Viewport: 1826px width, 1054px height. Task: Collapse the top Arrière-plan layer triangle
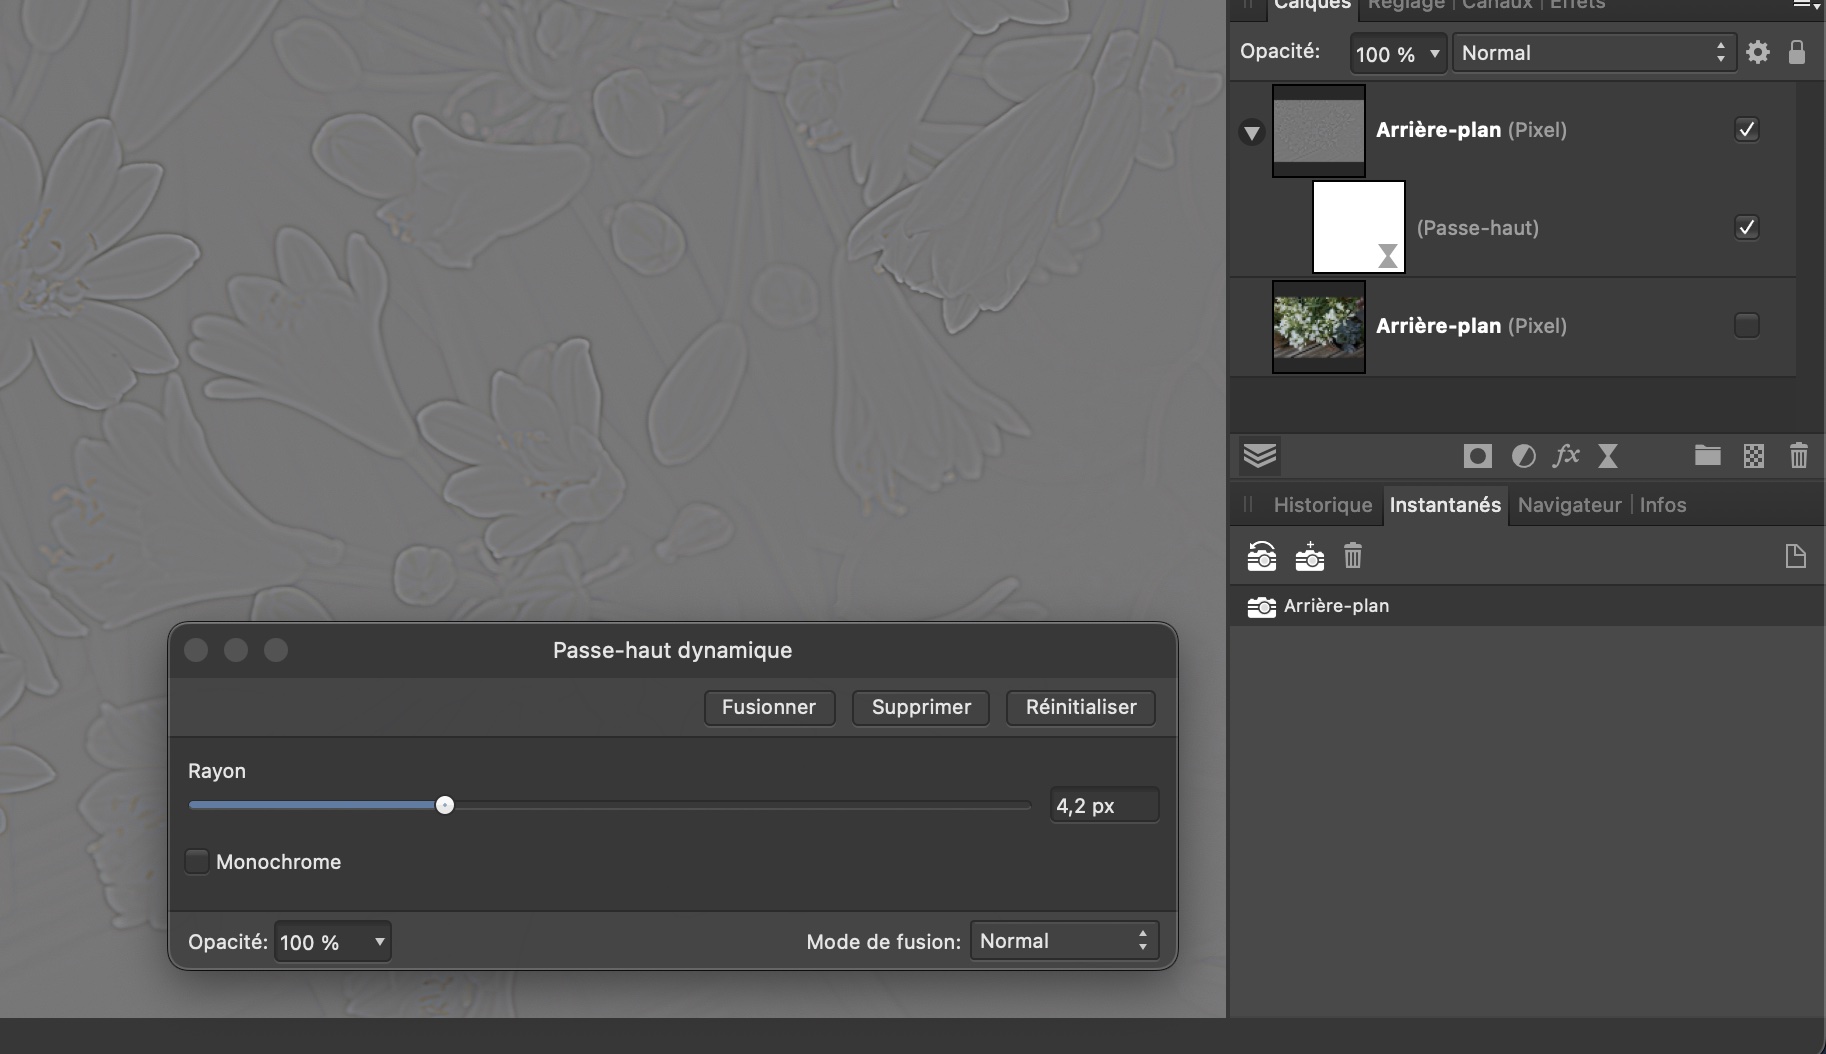point(1252,132)
